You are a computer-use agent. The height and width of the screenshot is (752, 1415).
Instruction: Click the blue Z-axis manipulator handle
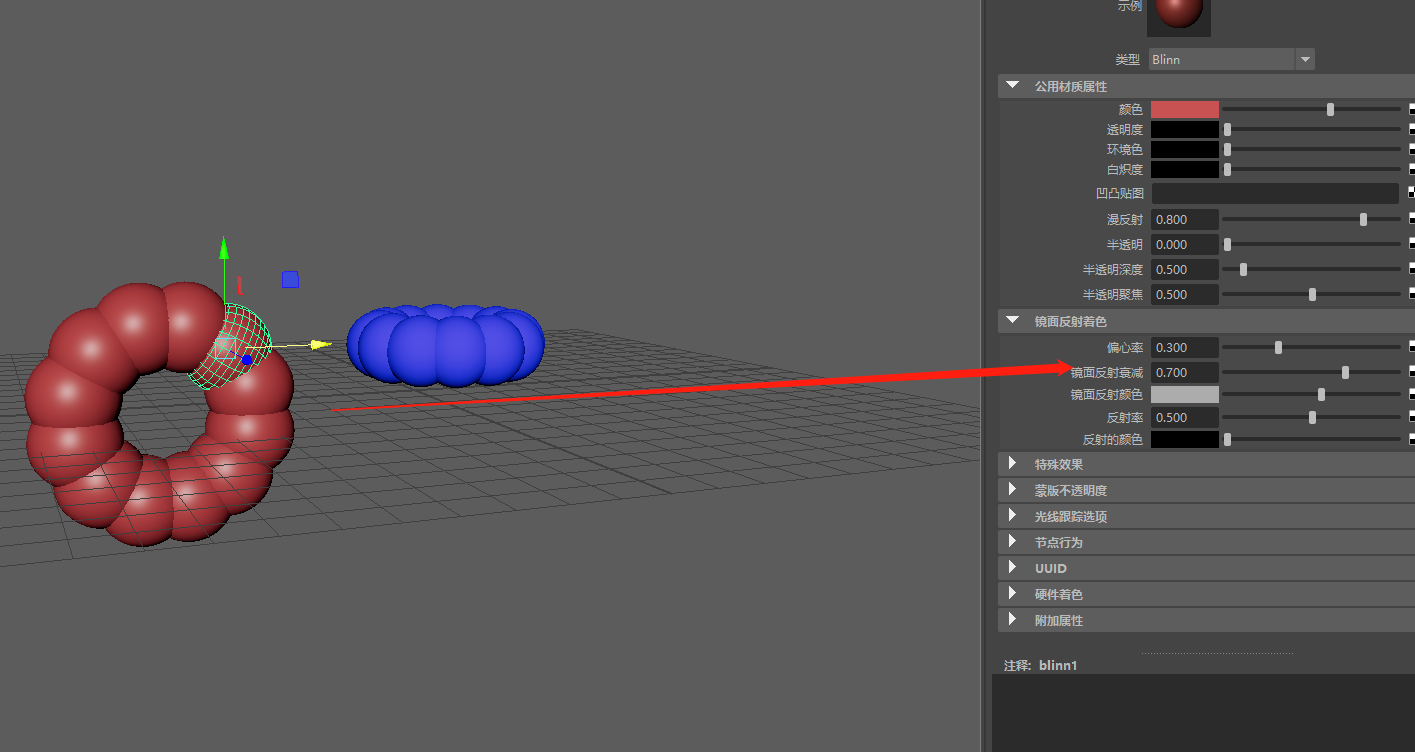pyautogui.click(x=247, y=360)
